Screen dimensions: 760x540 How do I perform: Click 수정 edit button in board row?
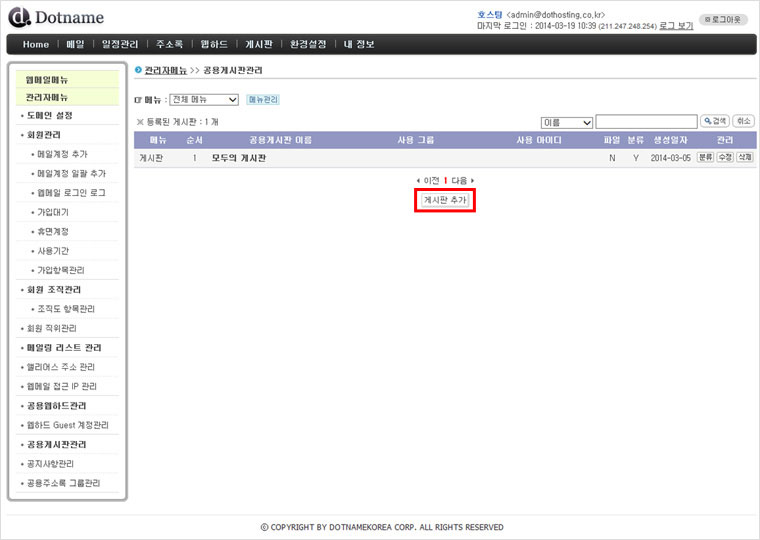click(725, 158)
